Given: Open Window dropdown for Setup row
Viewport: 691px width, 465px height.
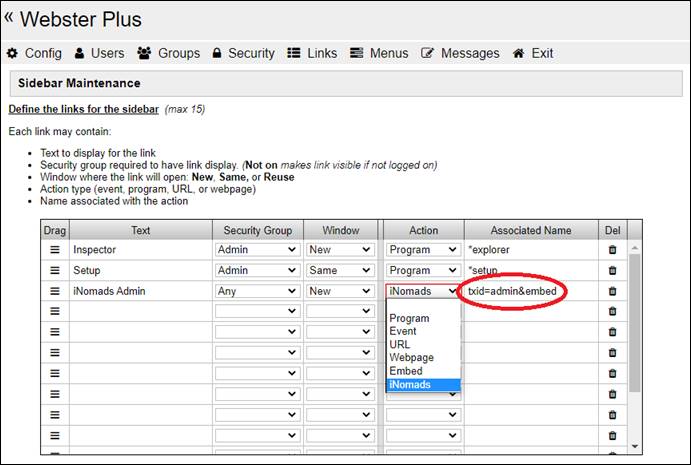Looking at the screenshot, I should (x=340, y=270).
